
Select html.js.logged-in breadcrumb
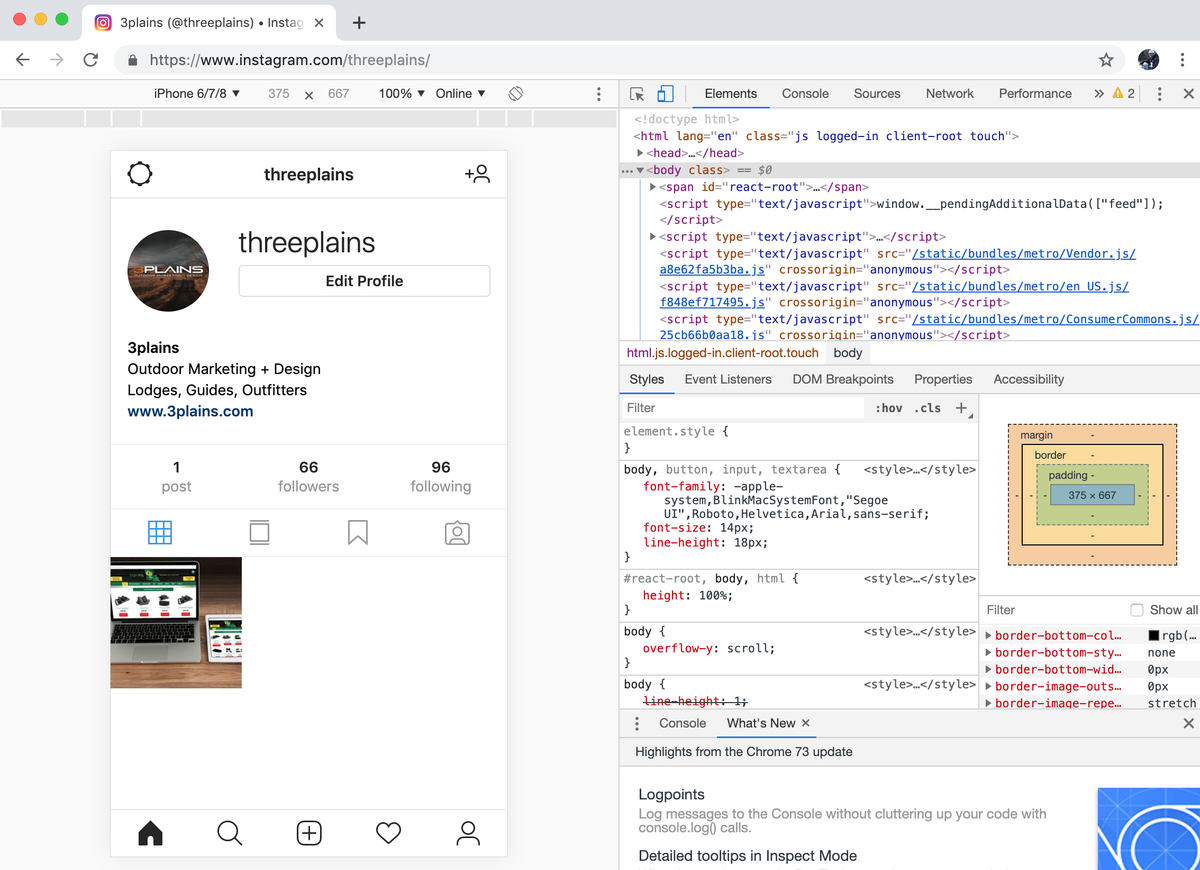(723, 353)
